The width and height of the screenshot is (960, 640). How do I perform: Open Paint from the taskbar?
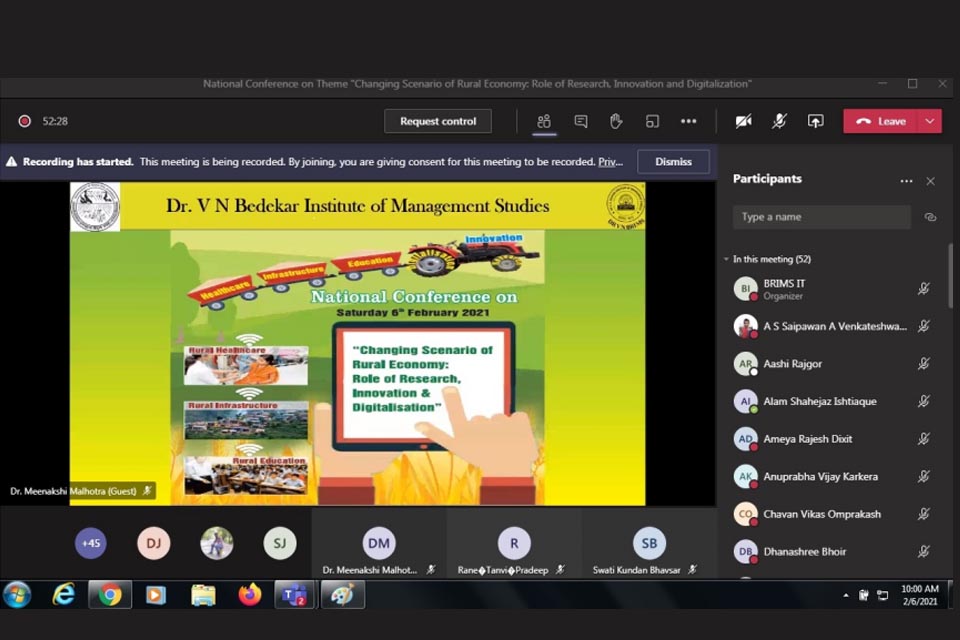click(342, 595)
